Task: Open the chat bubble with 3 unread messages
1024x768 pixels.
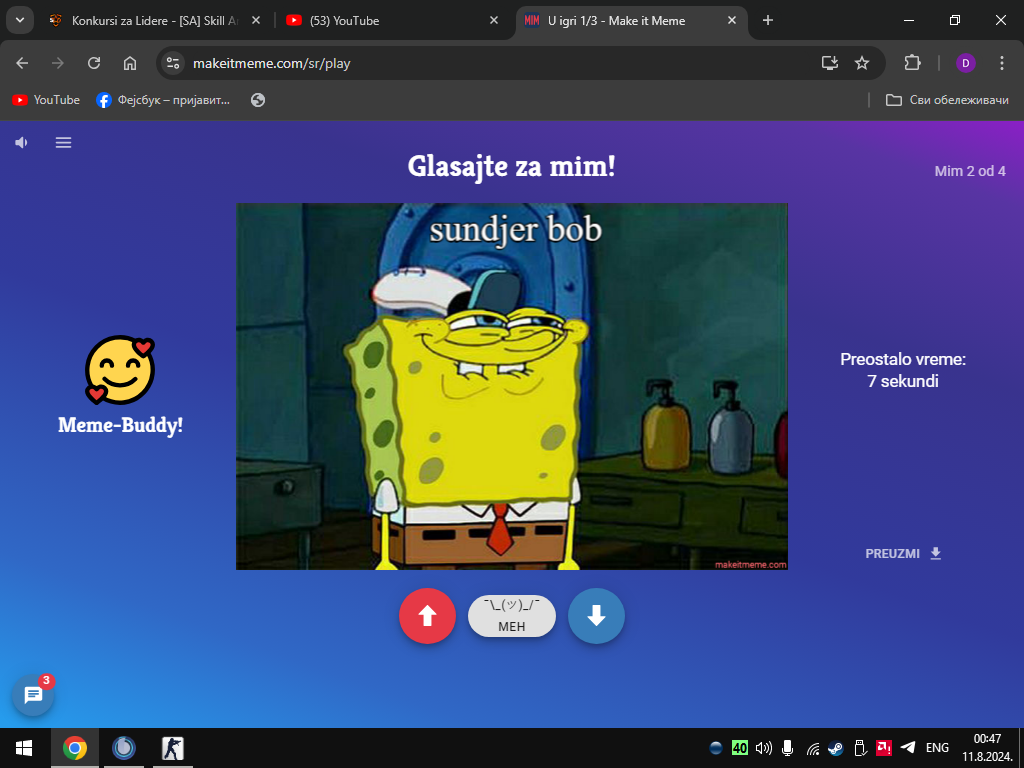Action: click(x=33, y=695)
